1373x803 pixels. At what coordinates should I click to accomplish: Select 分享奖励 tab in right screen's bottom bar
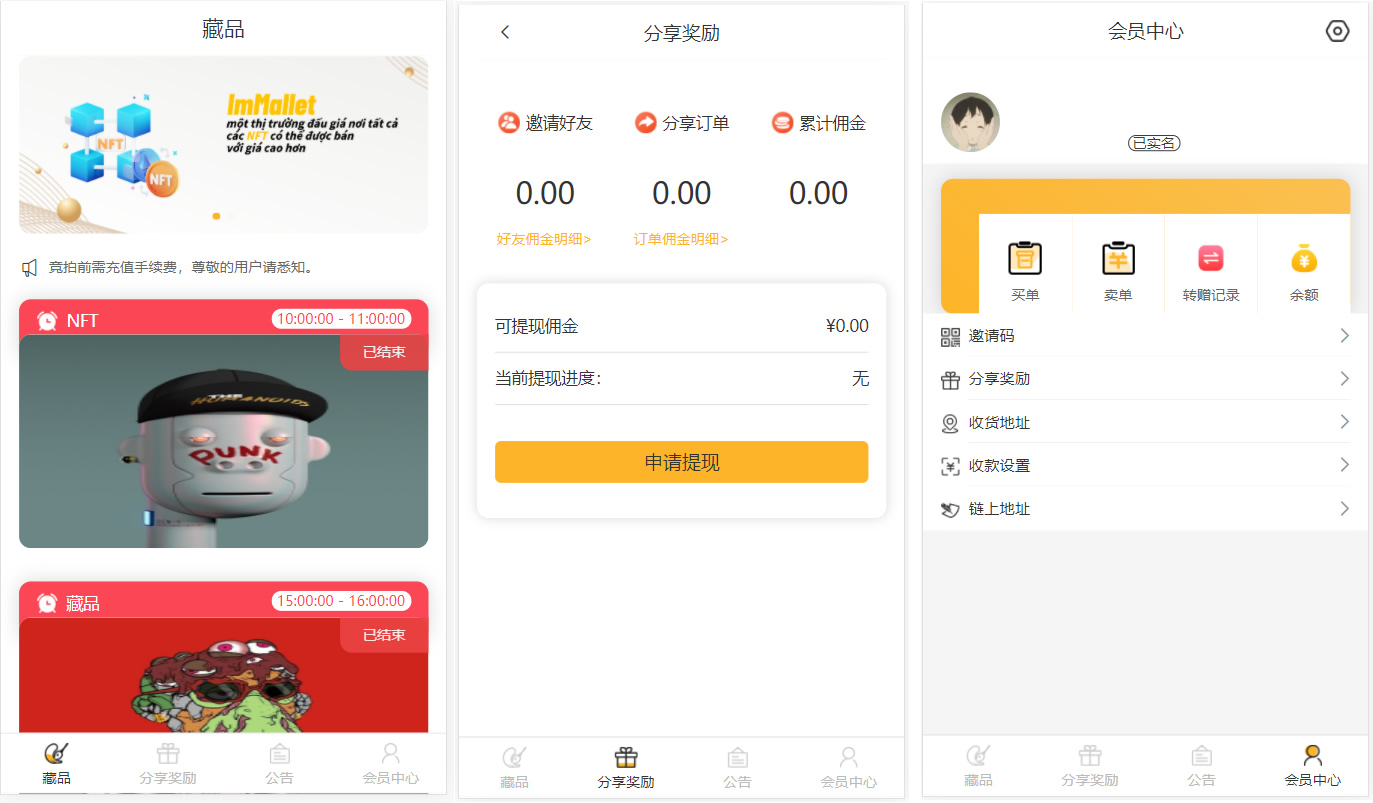coord(1089,765)
